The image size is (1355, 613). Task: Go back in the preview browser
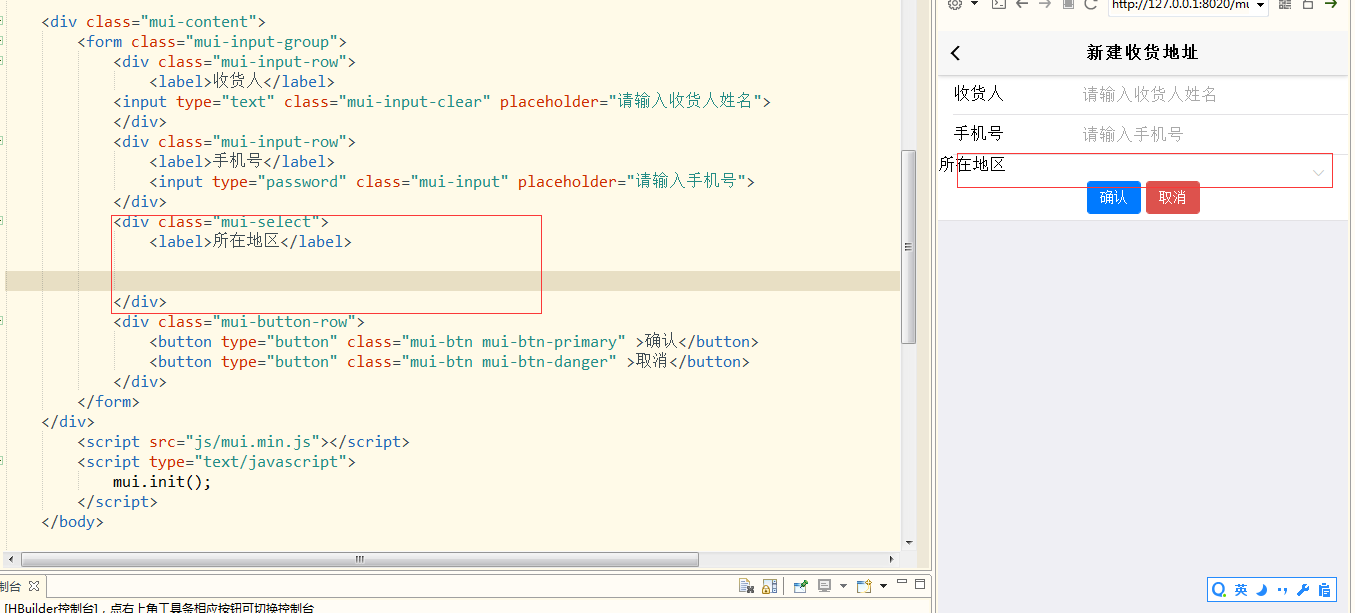click(1022, 5)
